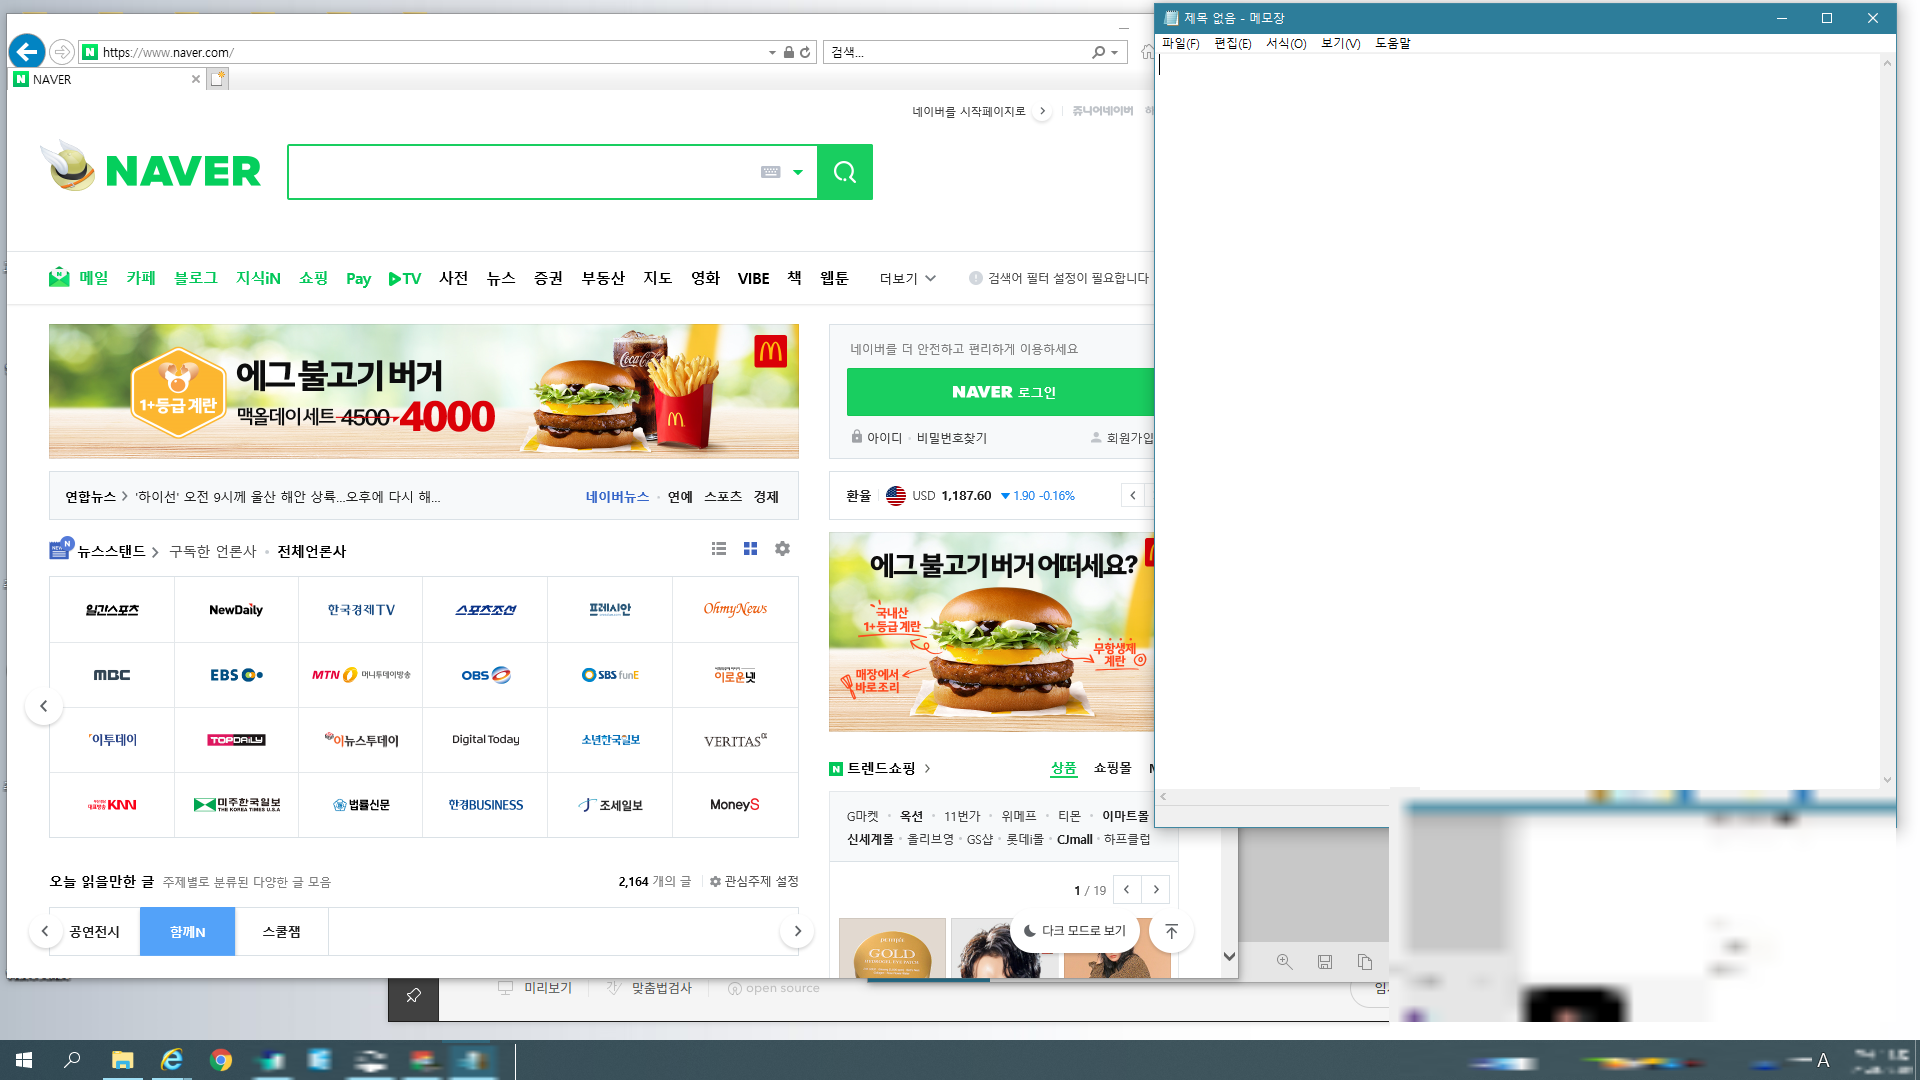
Task: Open the 파일(F) menu in Notepad
Action: 1180,43
